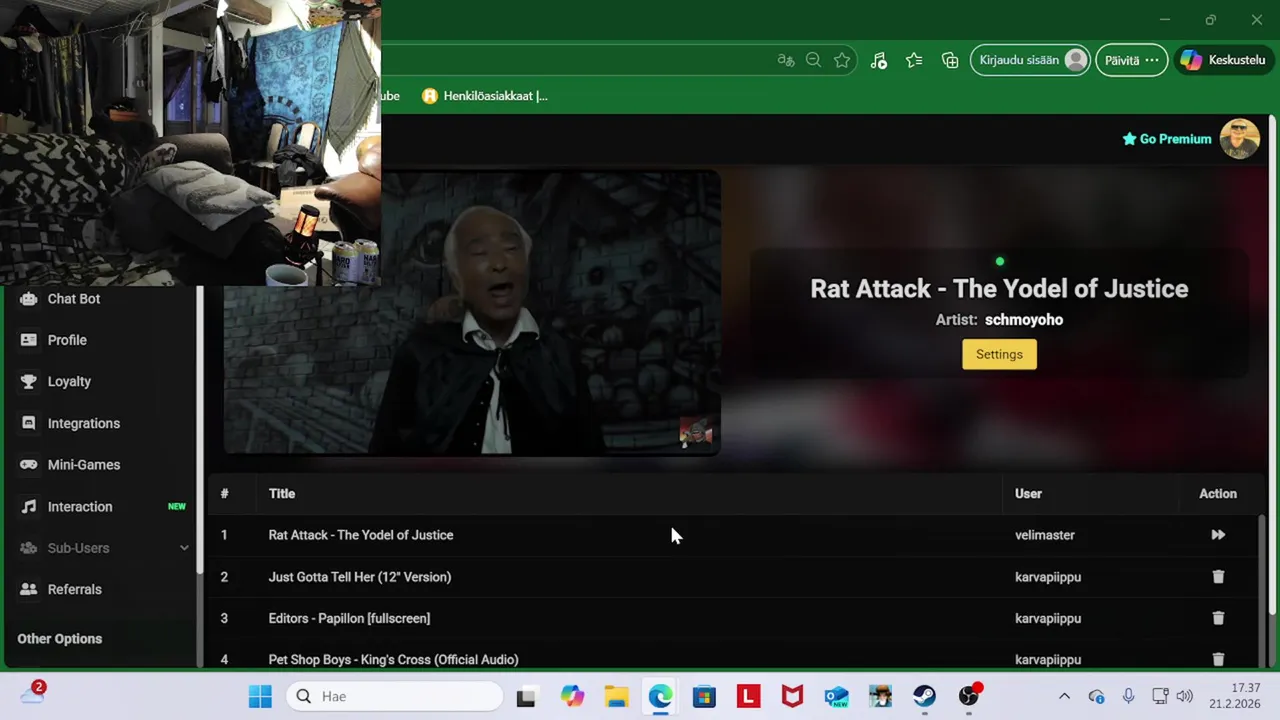Click the Interaction music note icon
The image size is (1280, 720).
[x=28, y=506]
